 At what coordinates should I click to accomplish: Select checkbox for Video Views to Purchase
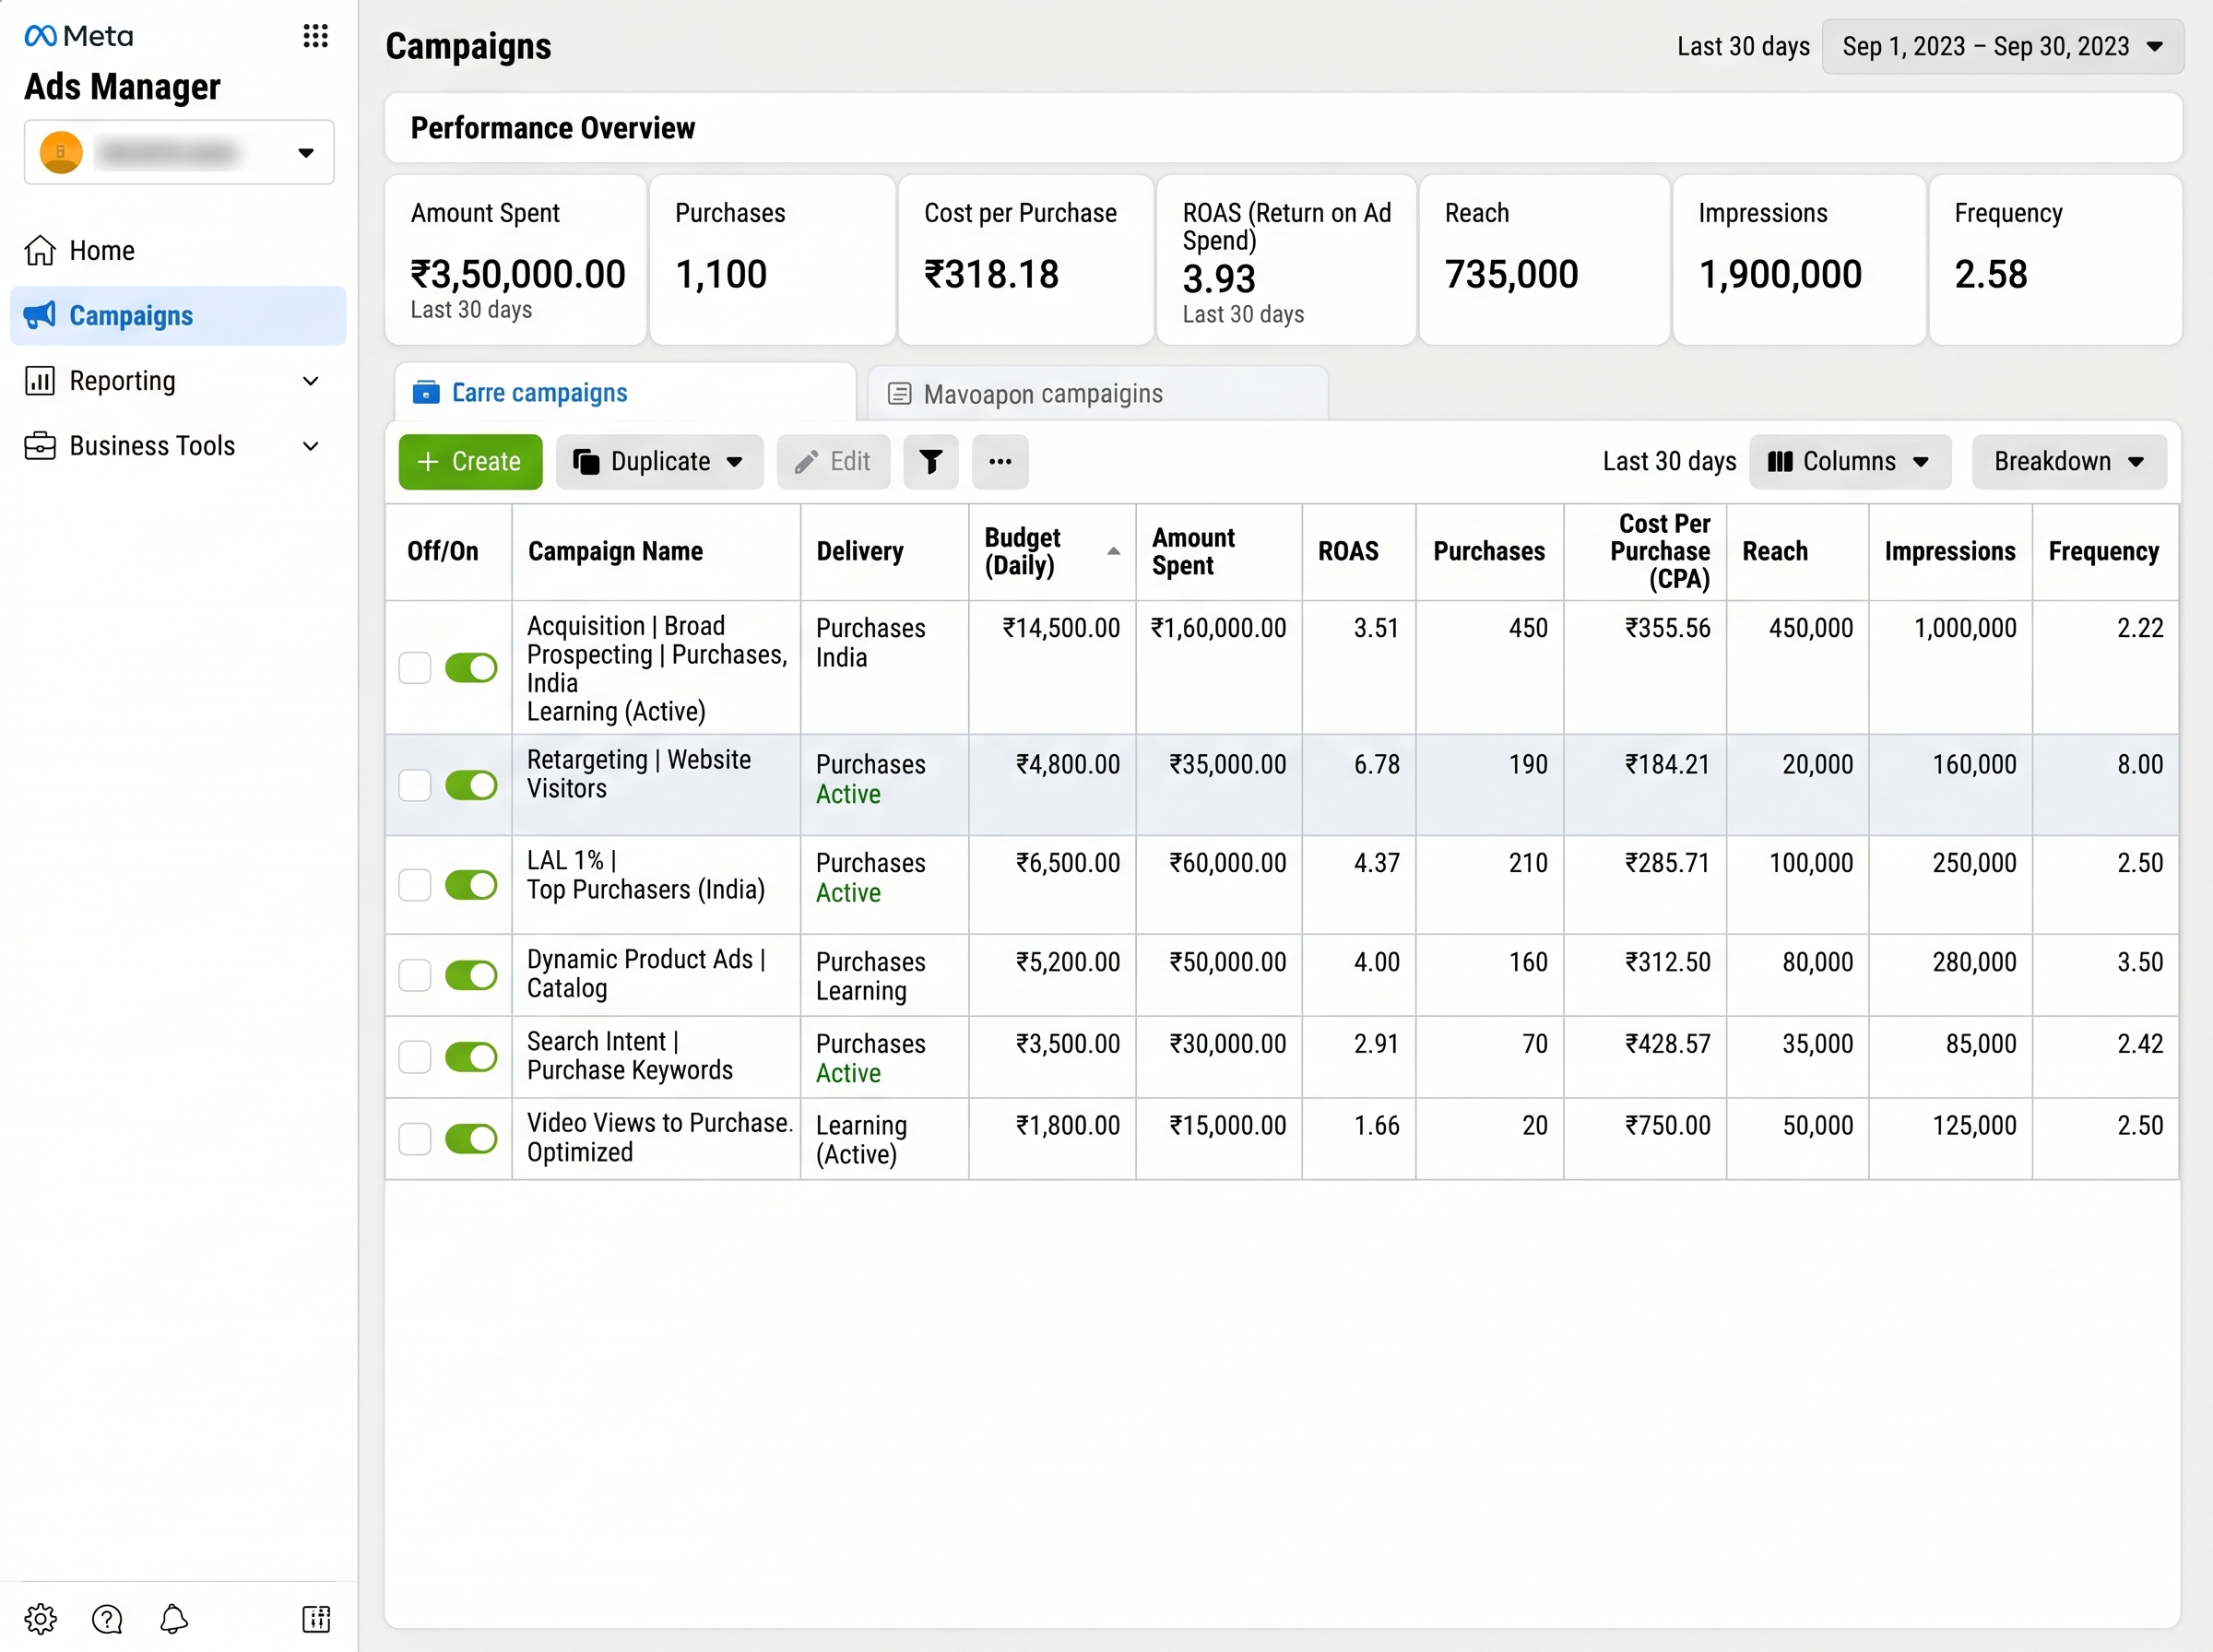click(415, 1138)
